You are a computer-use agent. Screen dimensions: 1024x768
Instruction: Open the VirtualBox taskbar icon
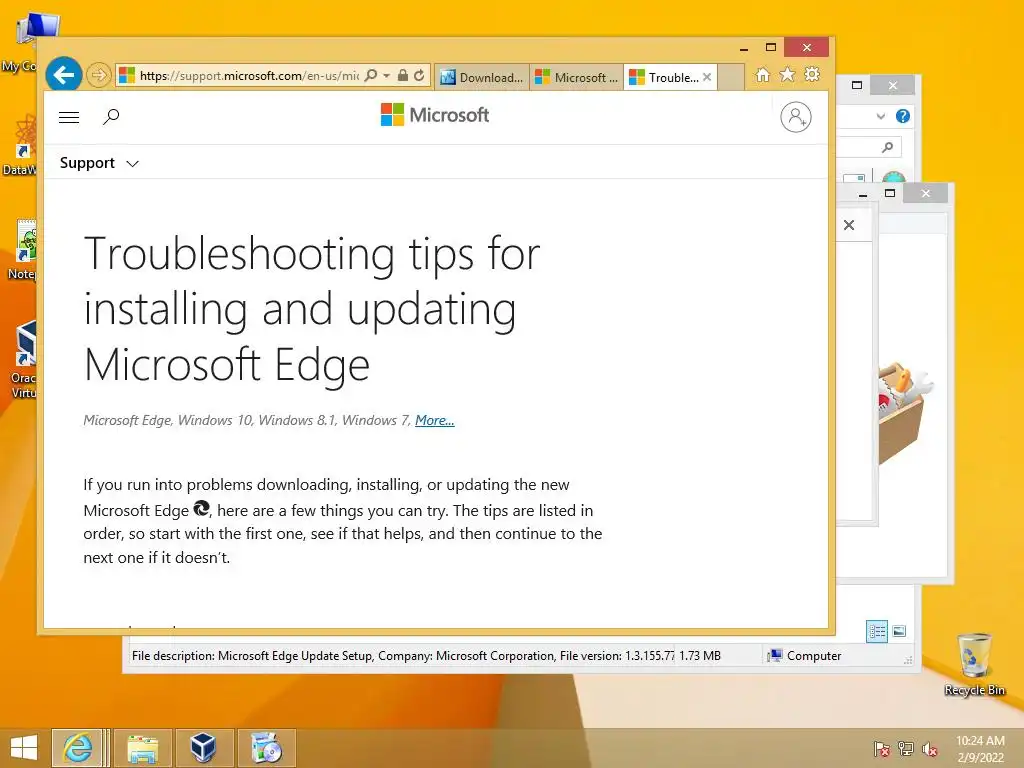pyautogui.click(x=204, y=748)
